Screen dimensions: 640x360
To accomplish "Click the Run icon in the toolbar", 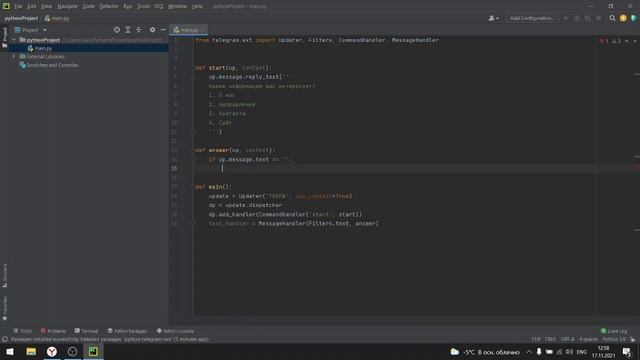I will coord(566,18).
